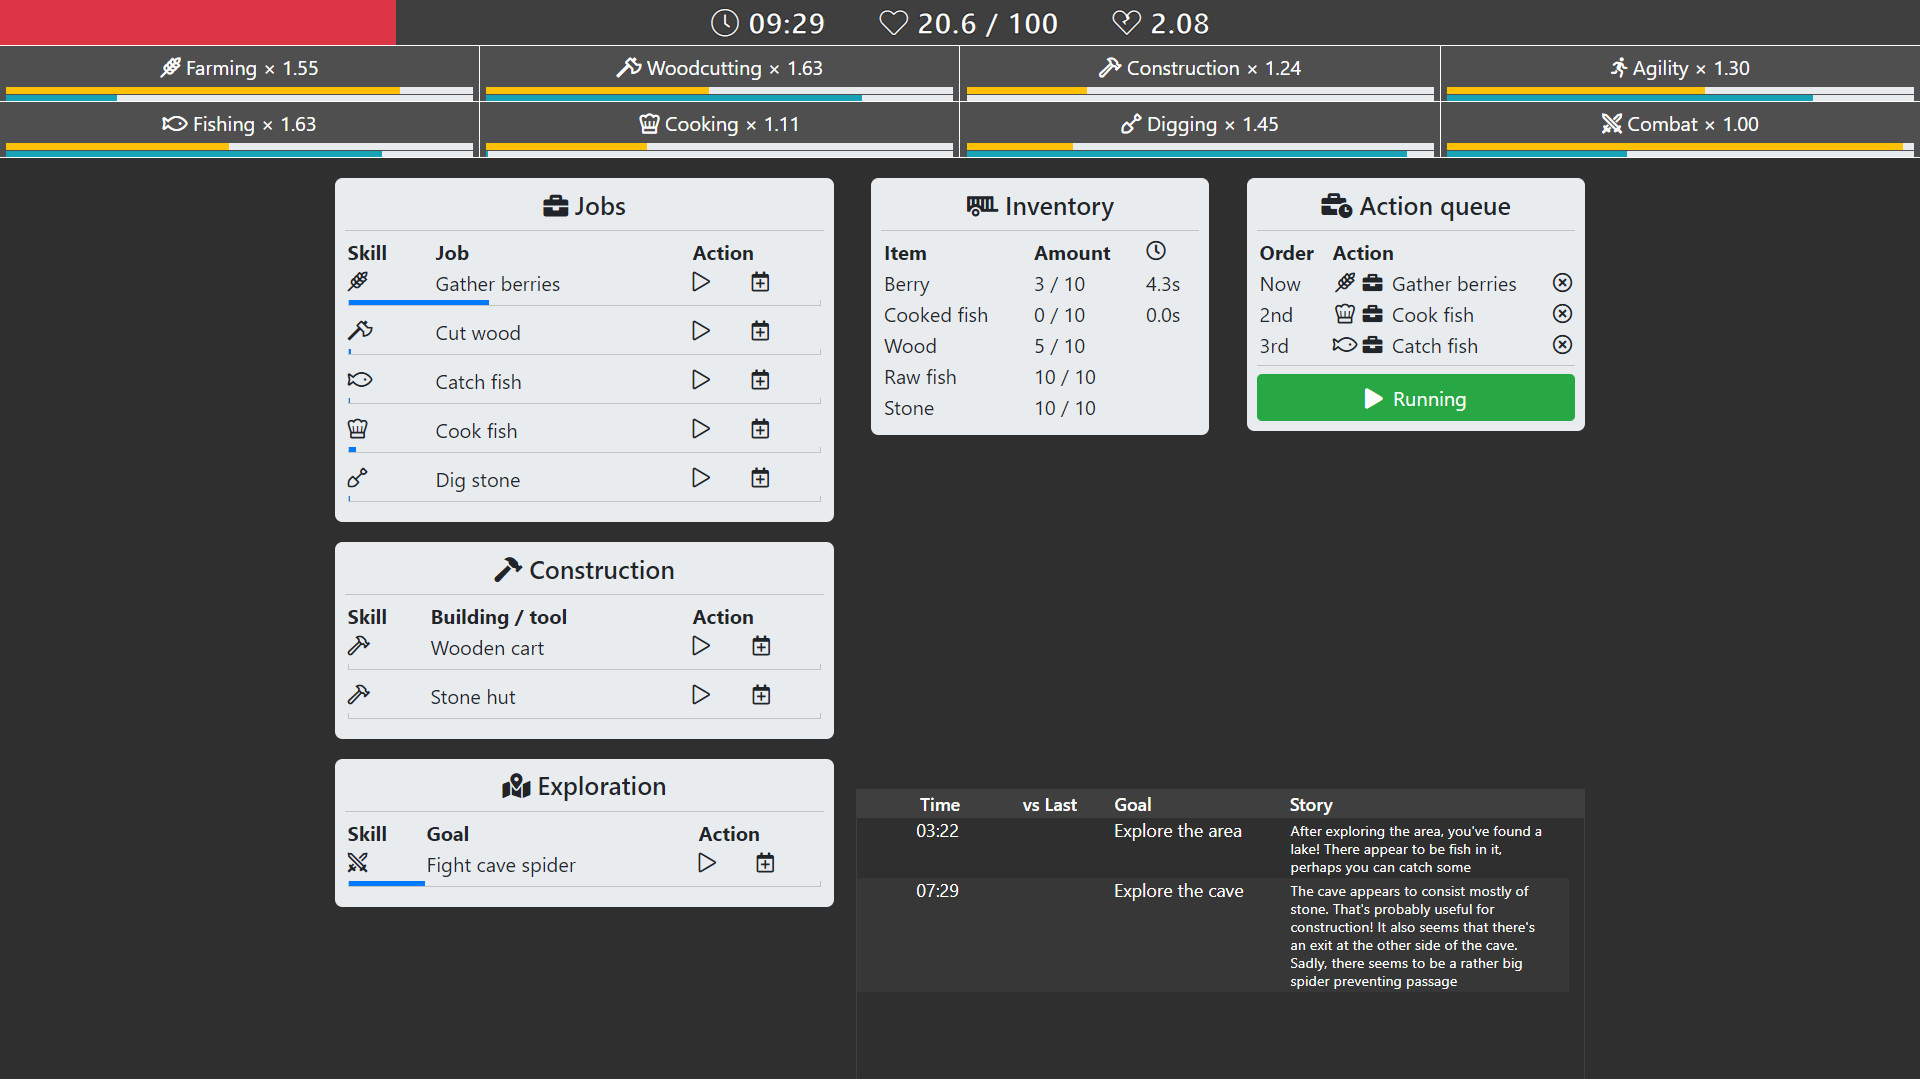Select the Combat skill panel
The height and width of the screenshot is (1079, 1920).
1678,124
